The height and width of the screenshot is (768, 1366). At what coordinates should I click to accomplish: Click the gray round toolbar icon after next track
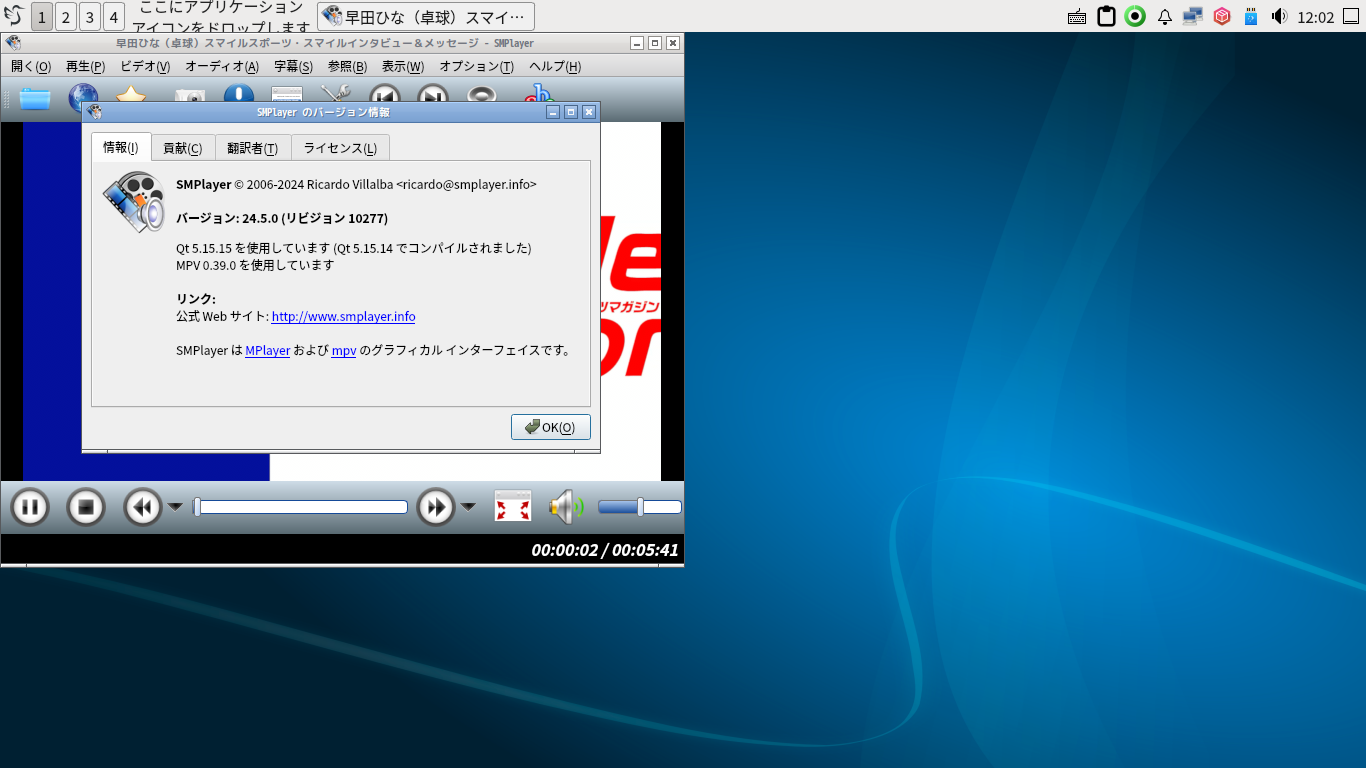coord(481,96)
